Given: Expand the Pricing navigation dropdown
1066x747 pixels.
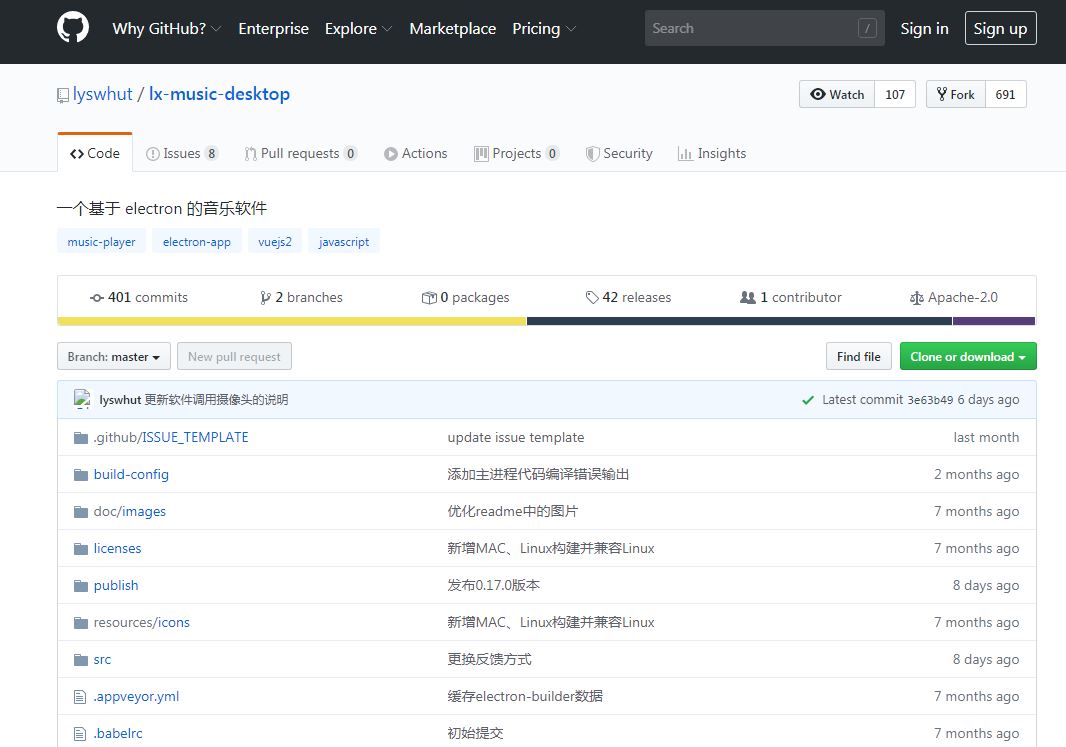Looking at the screenshot, I should pyautogui.click(x=544, y=29).
